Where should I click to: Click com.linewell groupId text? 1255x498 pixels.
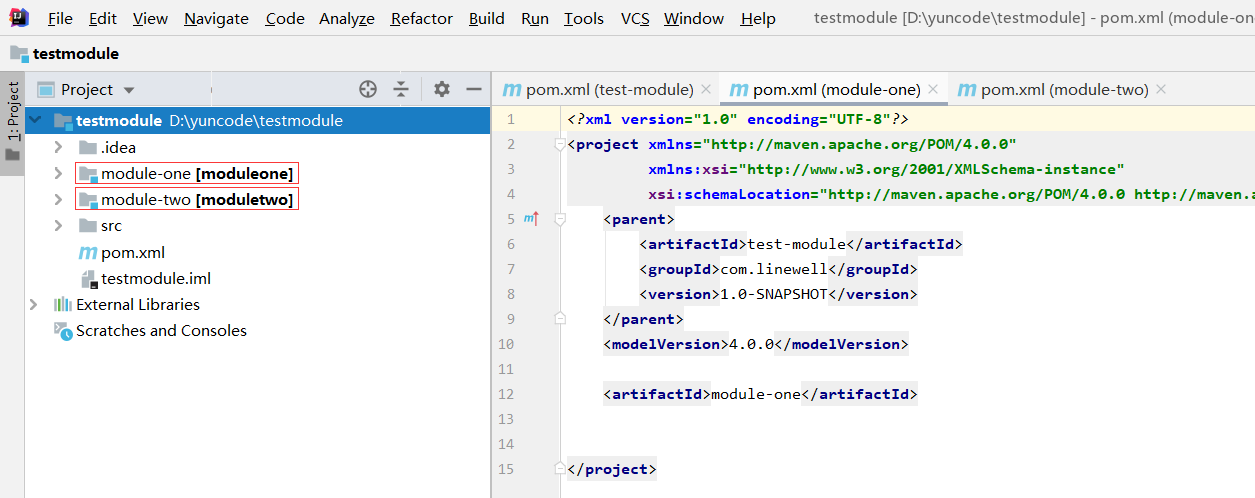(774, 269)
